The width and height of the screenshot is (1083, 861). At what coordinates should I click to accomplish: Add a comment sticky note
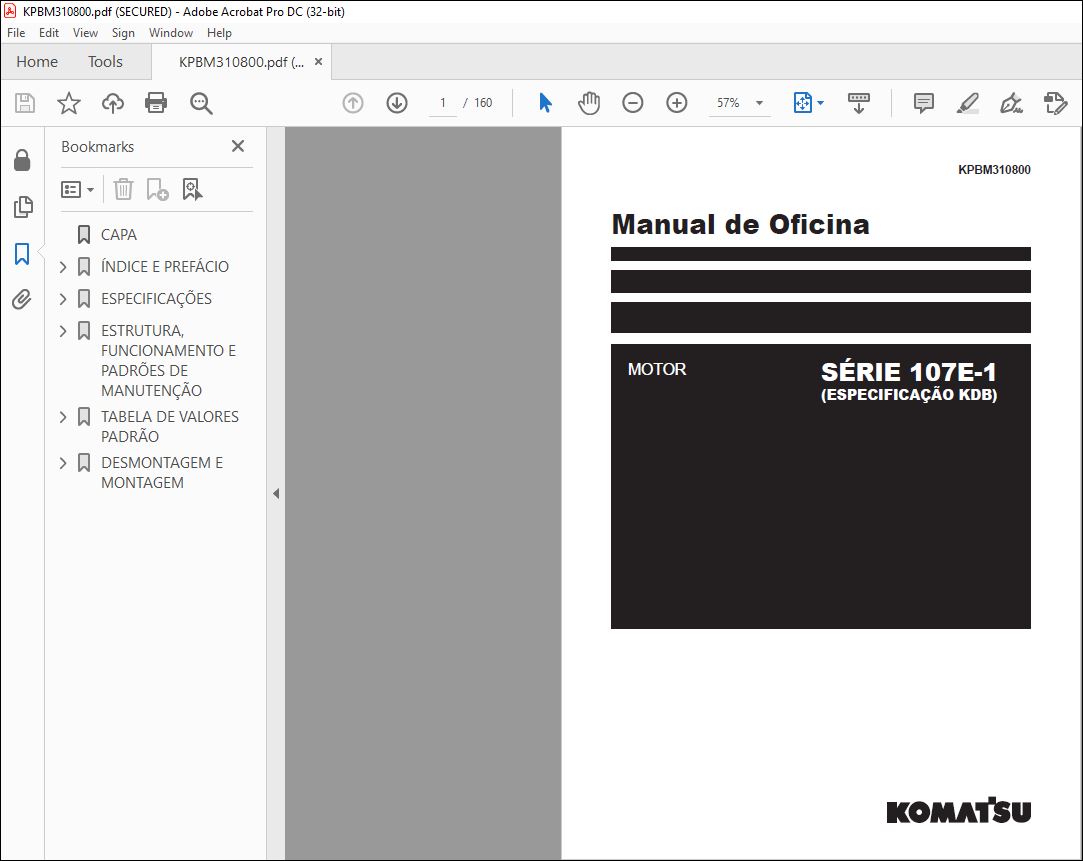[x=923, y=103]
